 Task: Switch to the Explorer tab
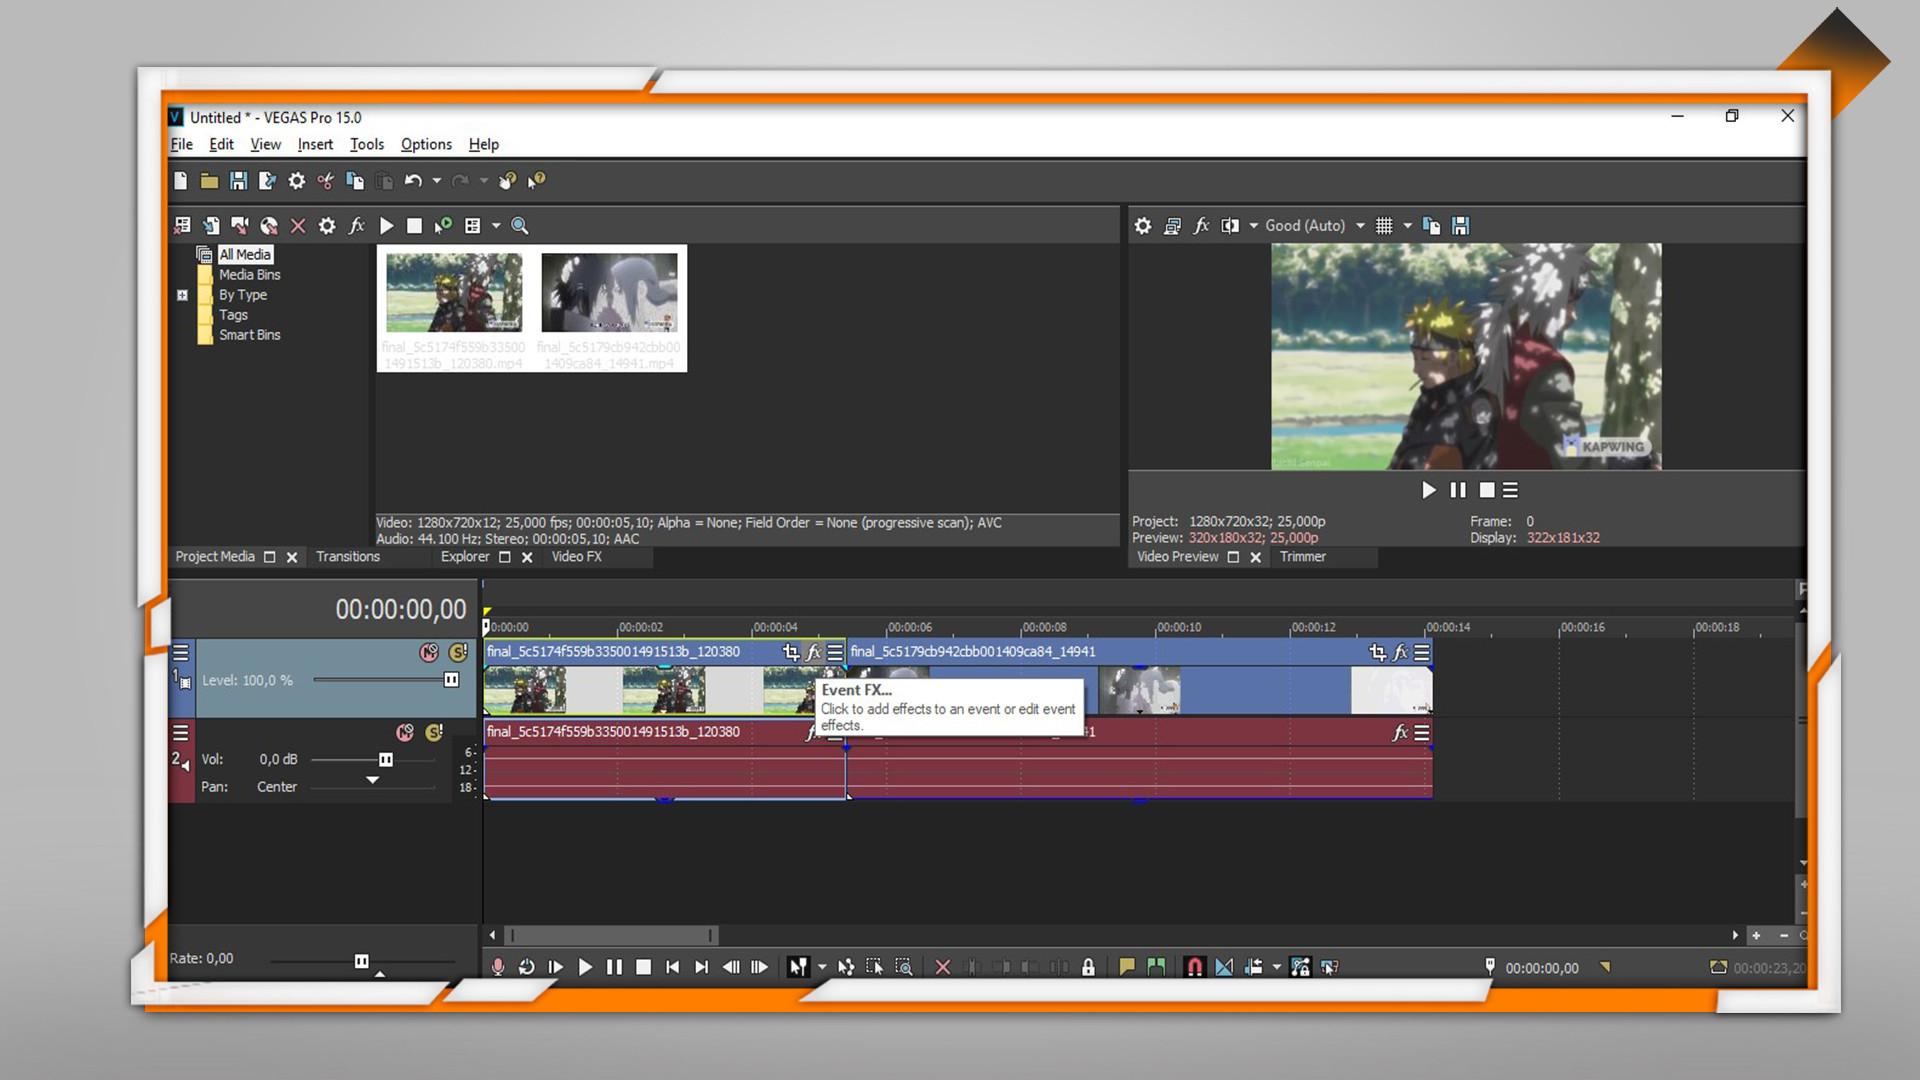[x=465, y=557]
